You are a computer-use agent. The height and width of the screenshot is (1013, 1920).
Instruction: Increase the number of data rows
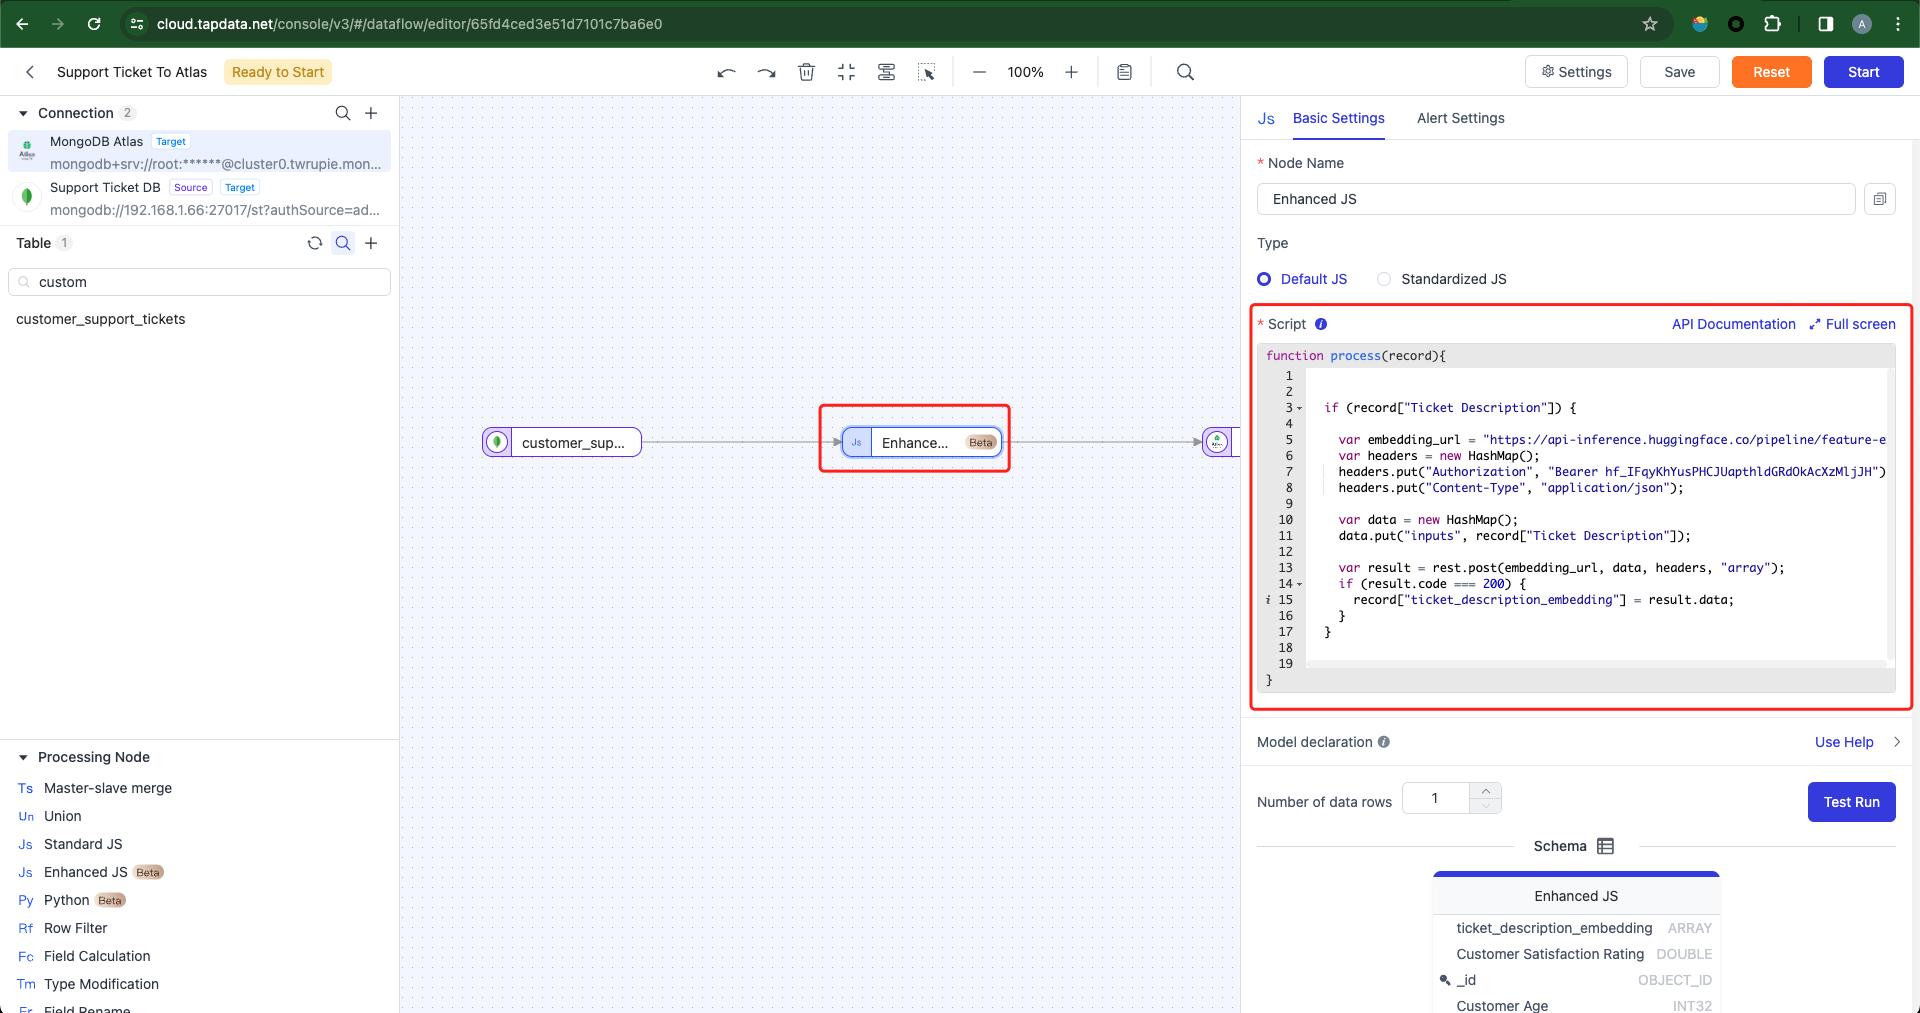pyautogui.click(x=1485, y=791)
